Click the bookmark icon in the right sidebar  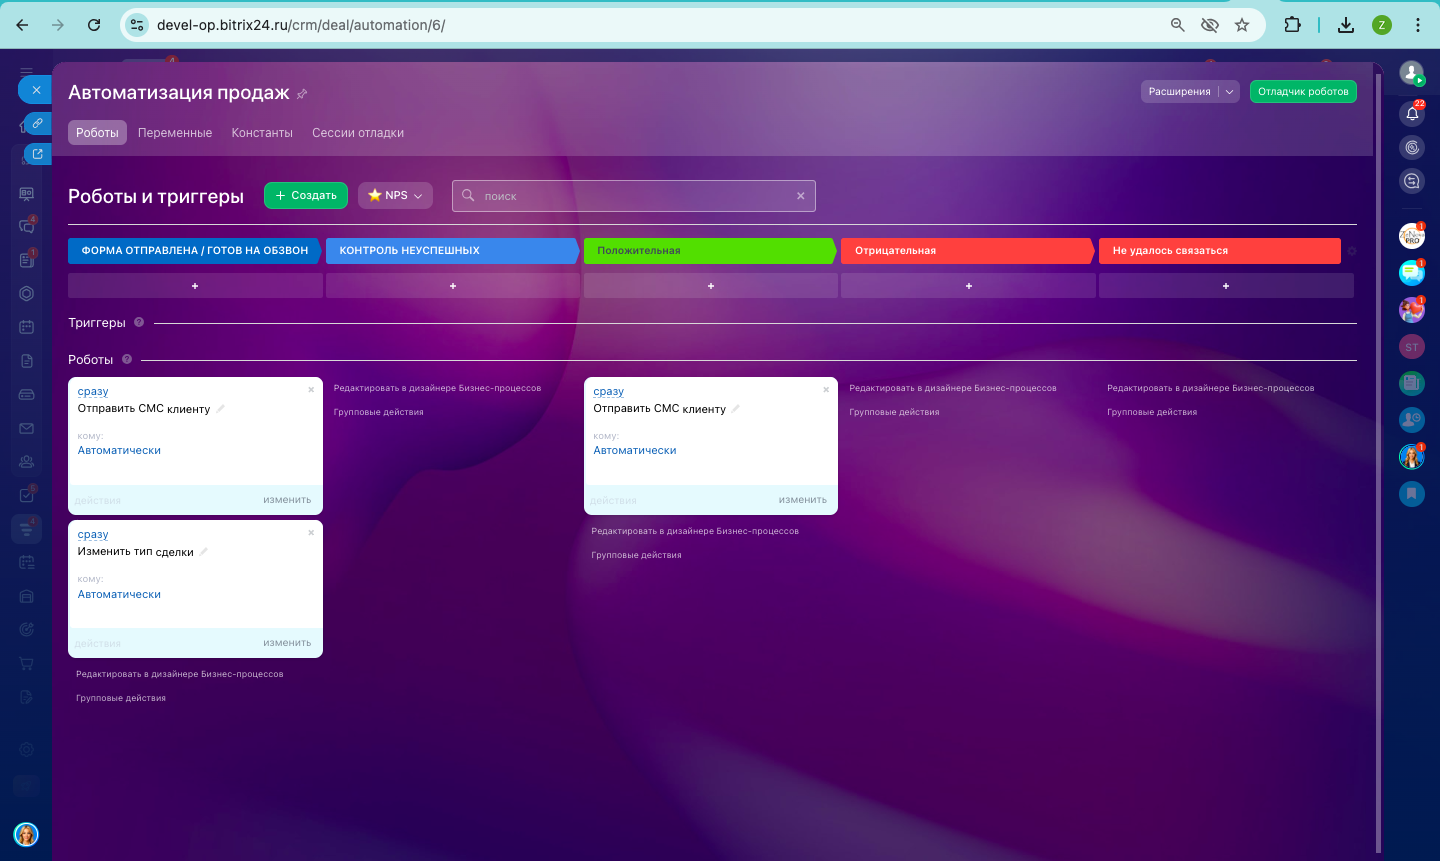click(1412, 493)
